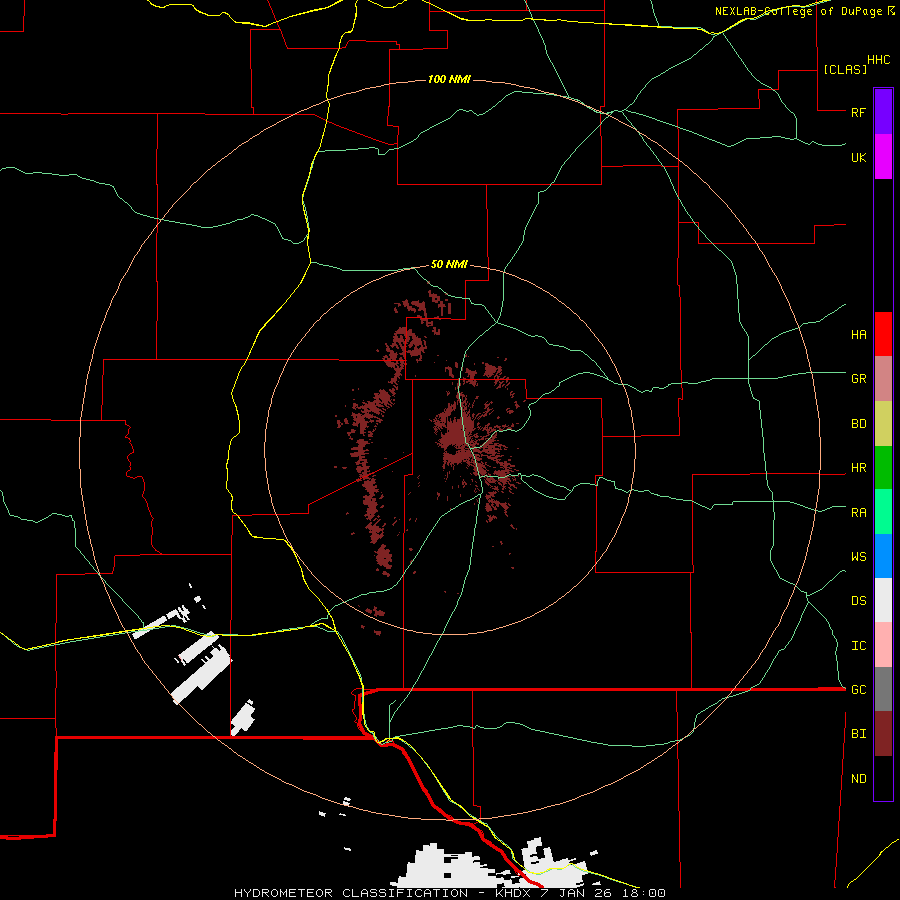Click the 18:00 timestamp
The height and width of the screenshot is (900, 900).
pos(644,893)
